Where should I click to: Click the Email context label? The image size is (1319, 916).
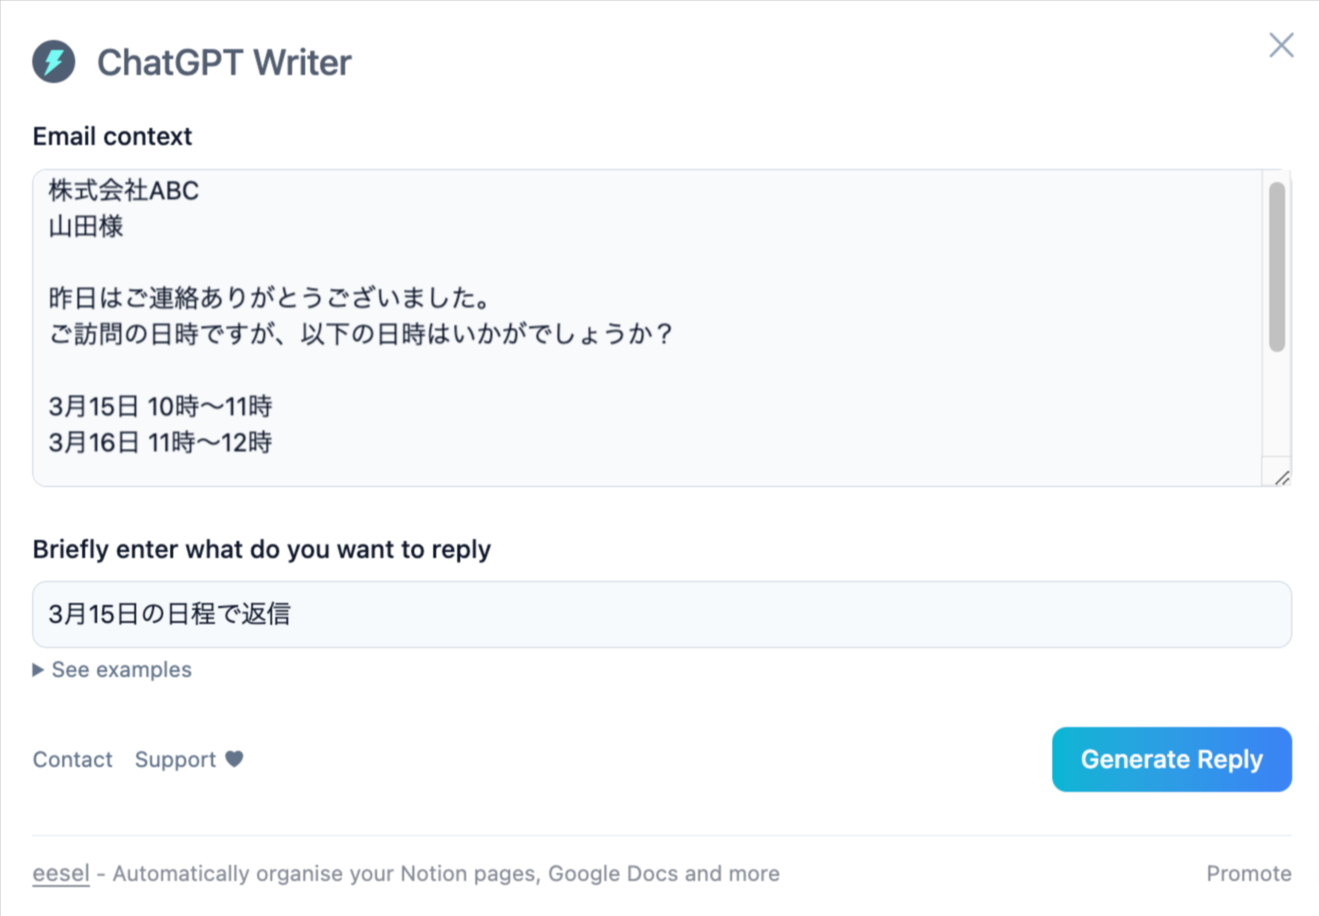112,136
